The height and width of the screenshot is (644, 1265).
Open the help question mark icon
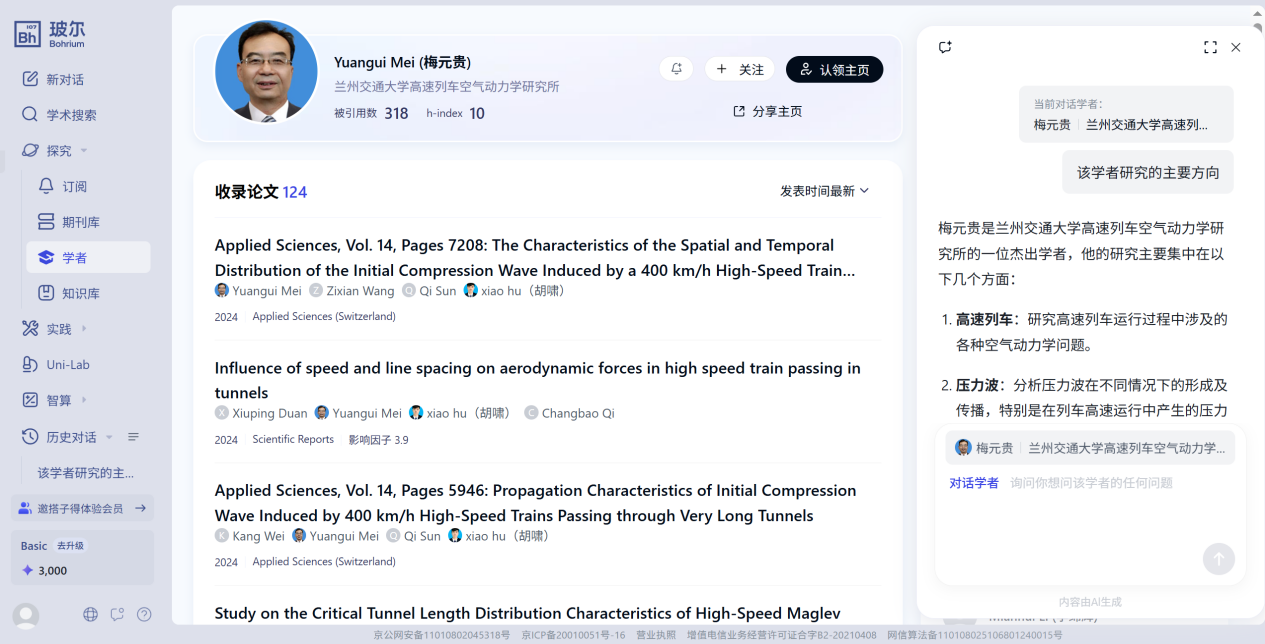point(144,614)
